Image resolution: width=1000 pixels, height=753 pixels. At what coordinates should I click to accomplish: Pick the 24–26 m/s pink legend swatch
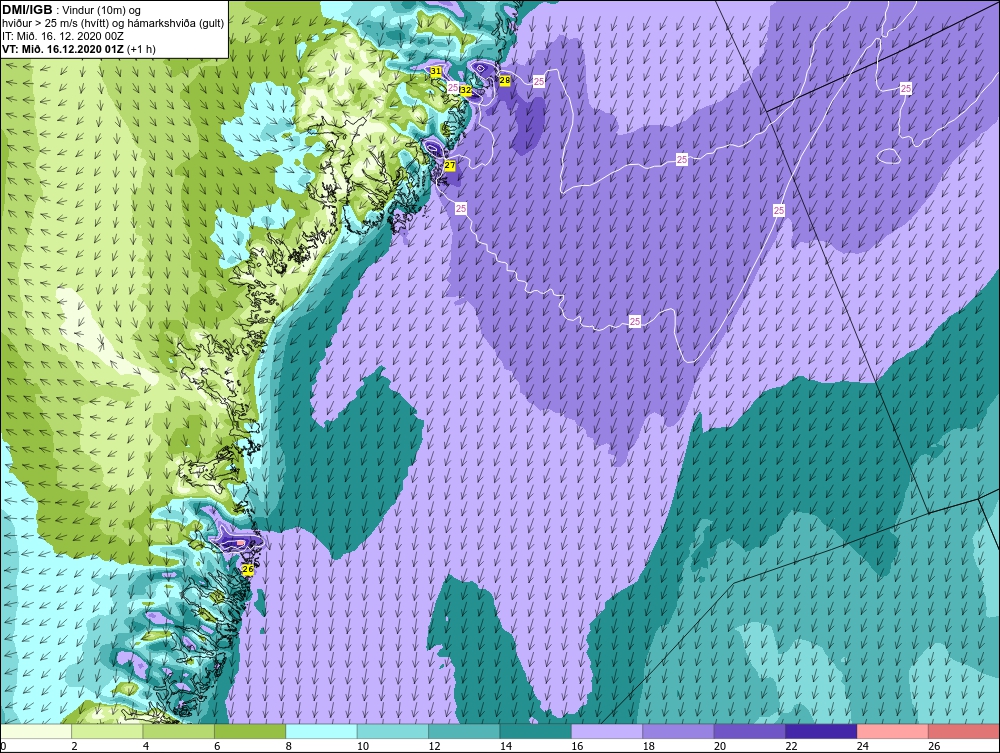point(893,731)
